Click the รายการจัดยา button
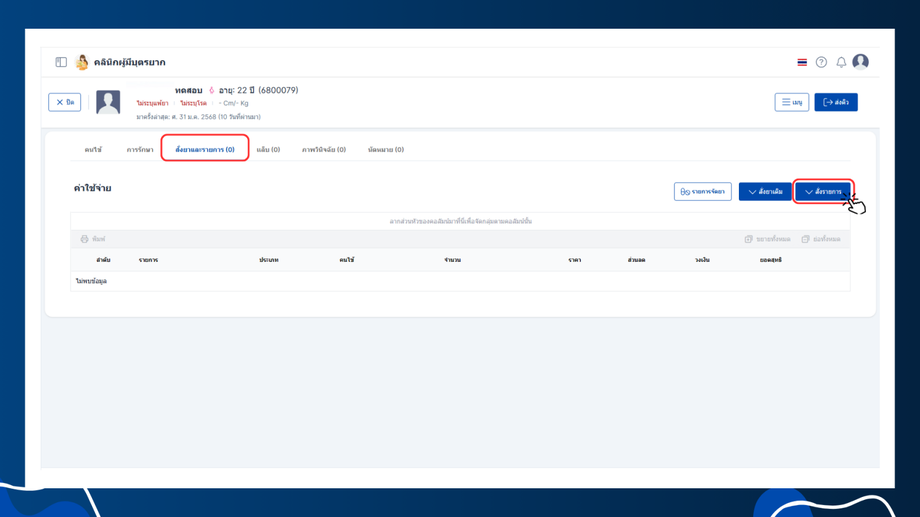Screen dimensions: 920x517 (x=703, y=191)
